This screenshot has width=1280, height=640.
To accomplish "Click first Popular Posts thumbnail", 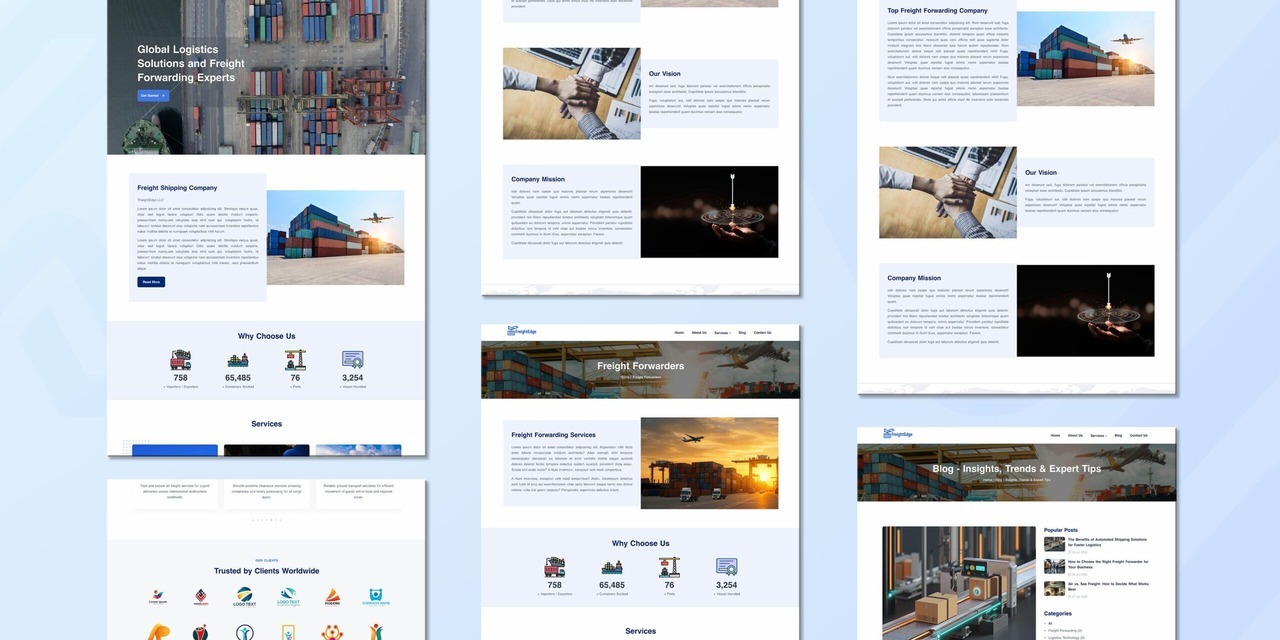I will [1054, 544].
